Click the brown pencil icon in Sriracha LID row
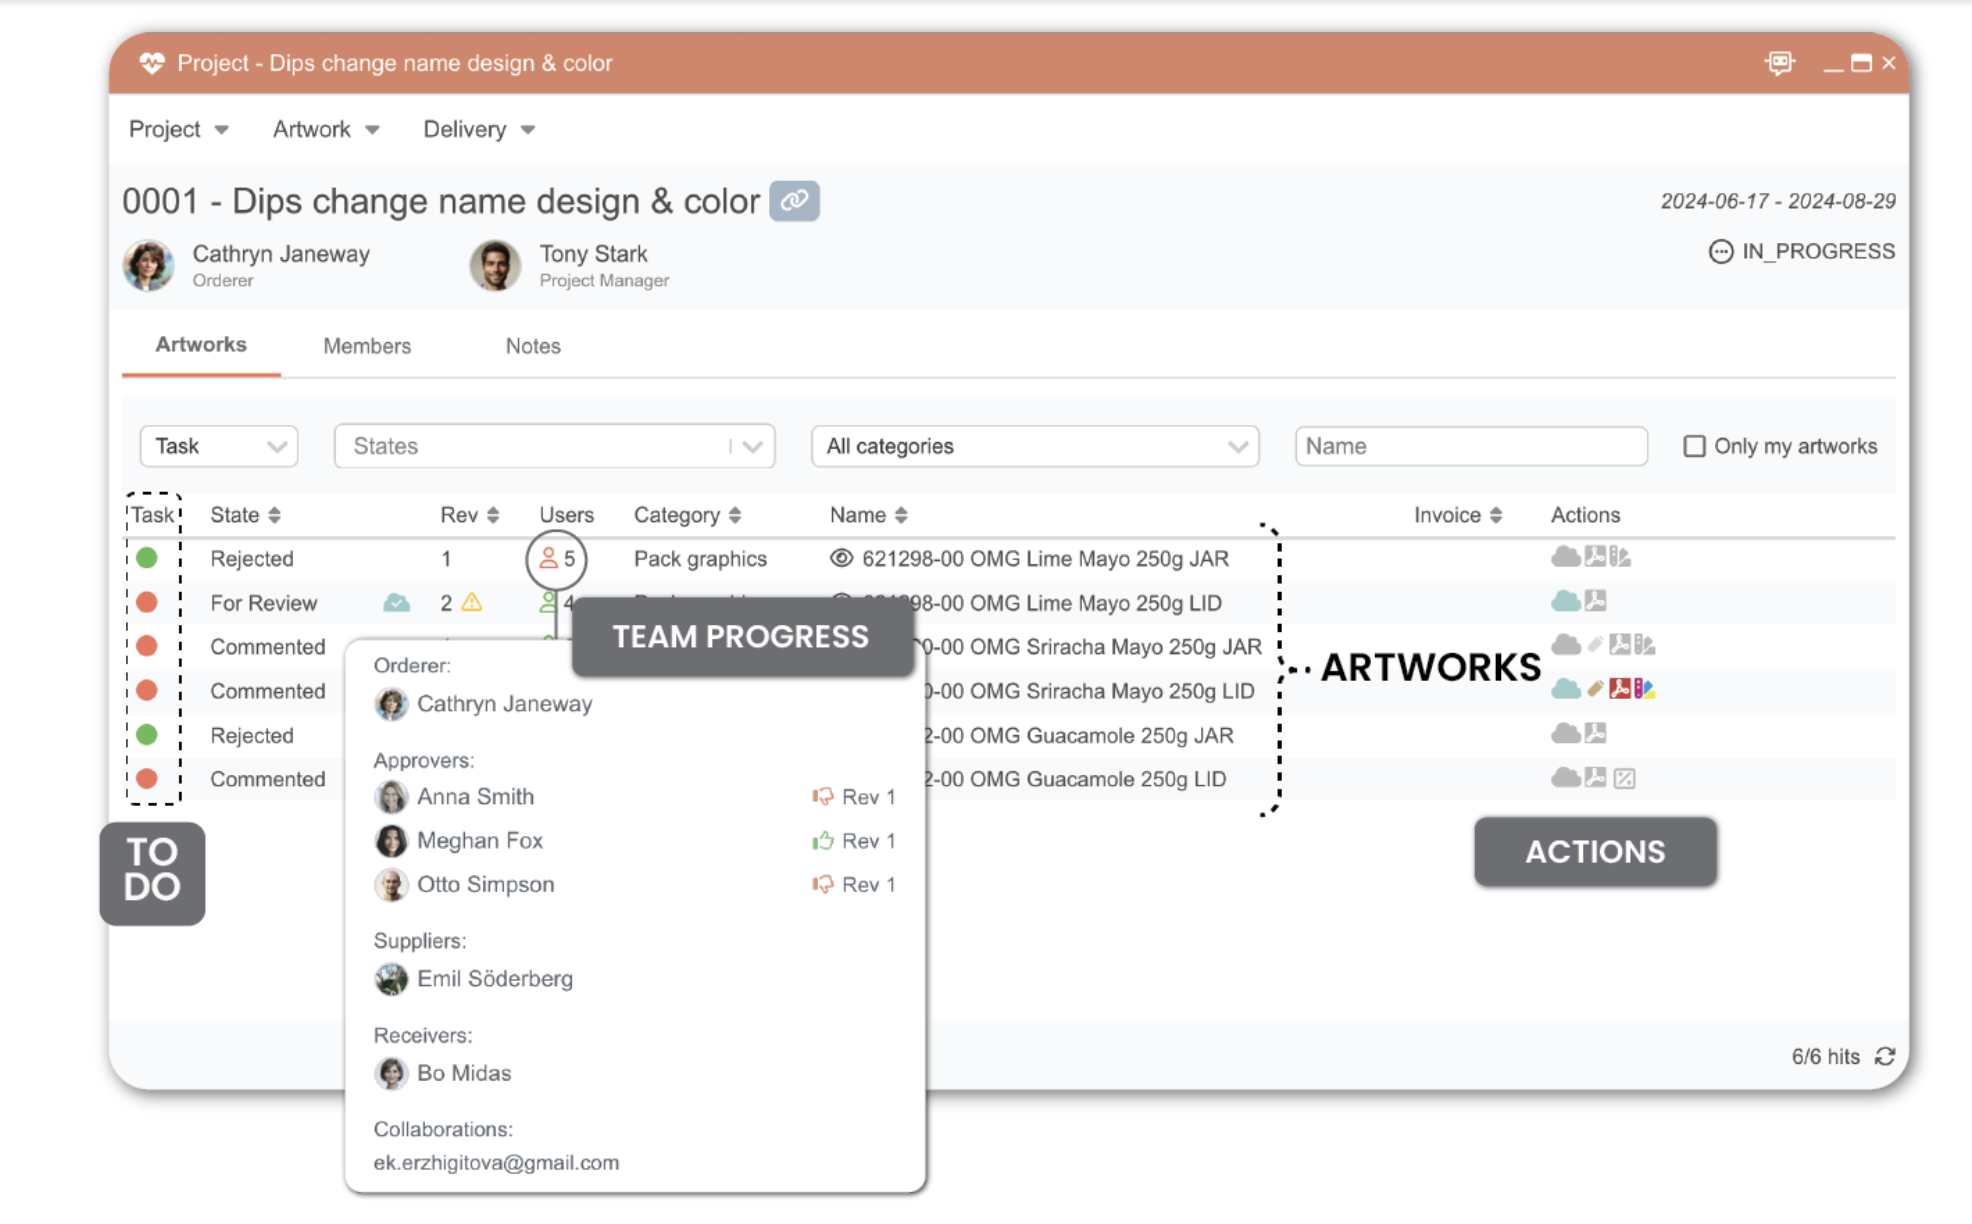This screenshot has width=1972, height=1224. (x=1595, y=688)
